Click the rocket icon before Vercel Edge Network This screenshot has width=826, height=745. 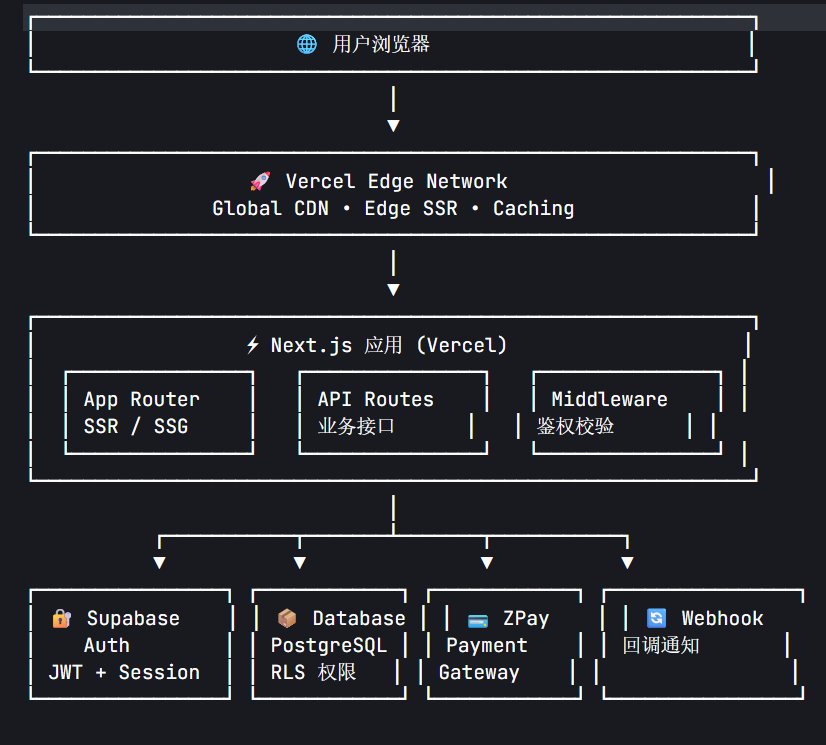click(x=260, y=181)
